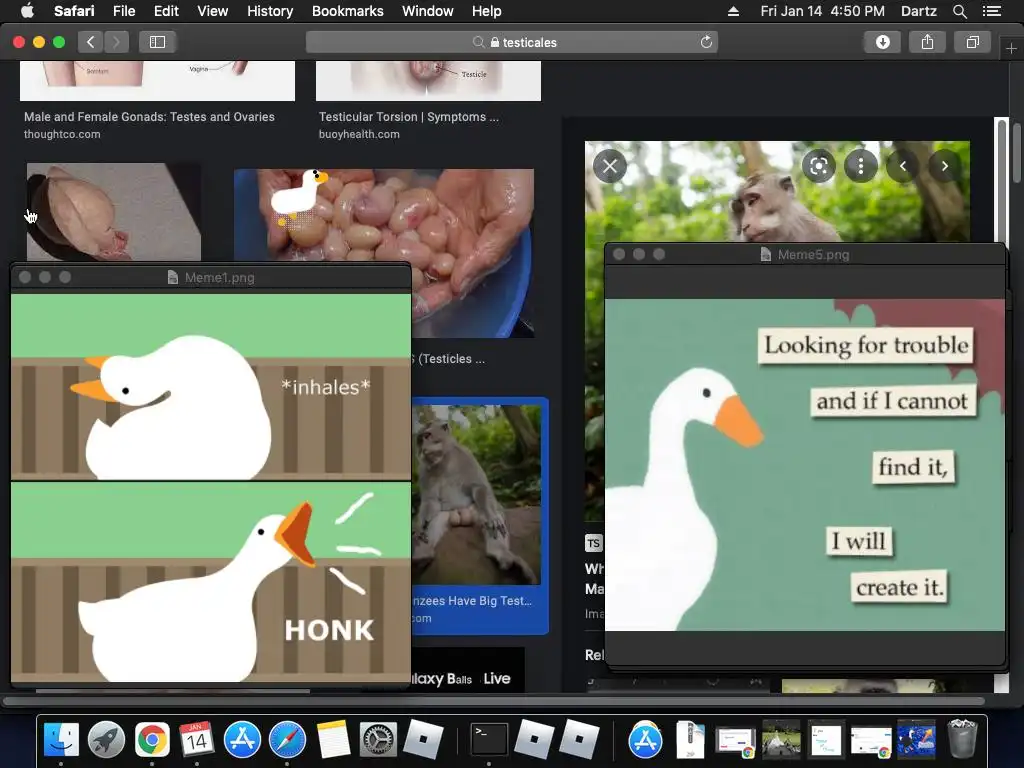1024x768 pixels.
Task: Open Calendar showing Jan 14 in Dock
Action: (x=197, y=740)
